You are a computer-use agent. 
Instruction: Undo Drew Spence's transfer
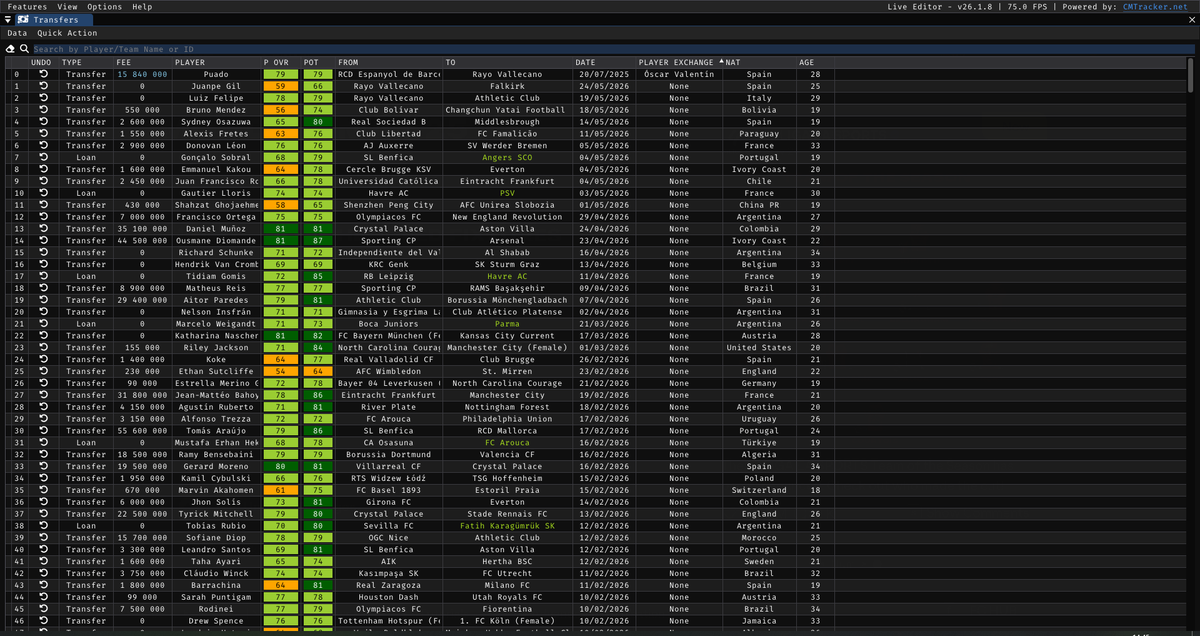click(40, 620)
